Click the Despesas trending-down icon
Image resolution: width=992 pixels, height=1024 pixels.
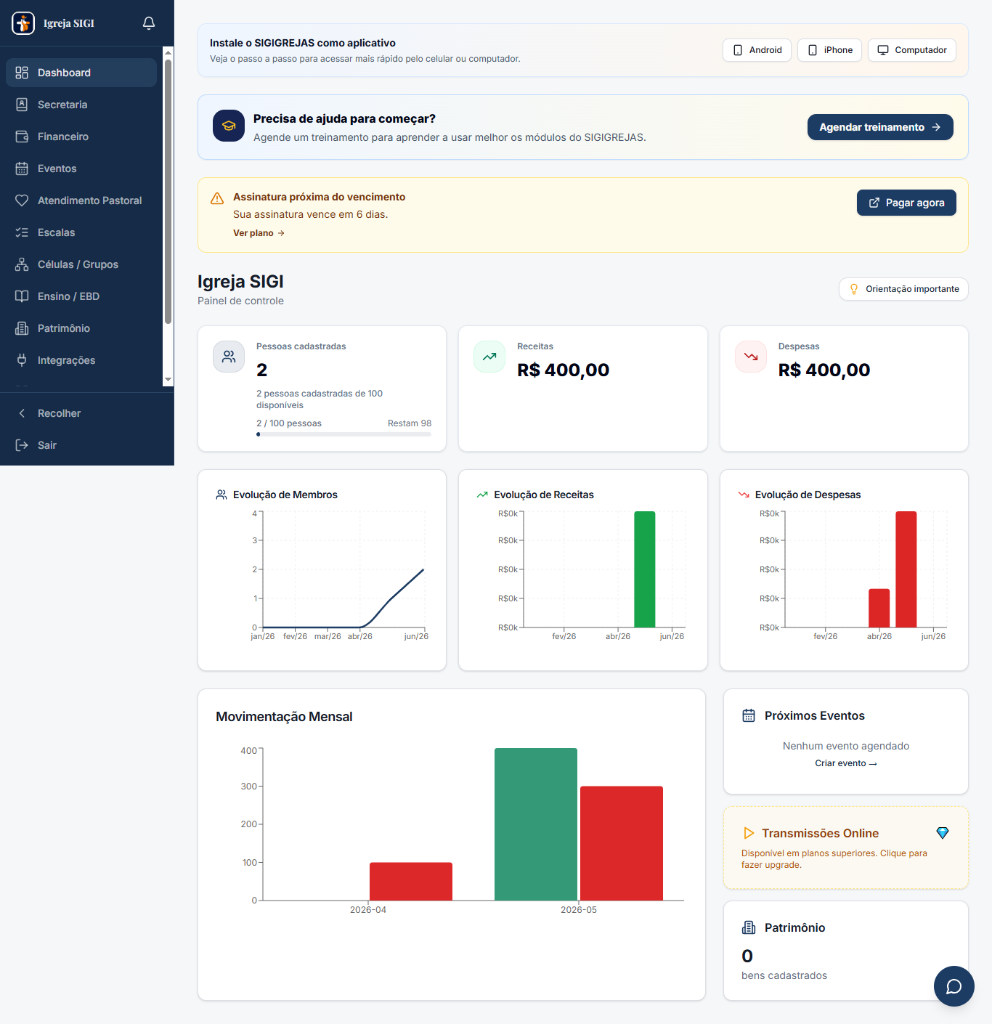[x=751, y=357]
